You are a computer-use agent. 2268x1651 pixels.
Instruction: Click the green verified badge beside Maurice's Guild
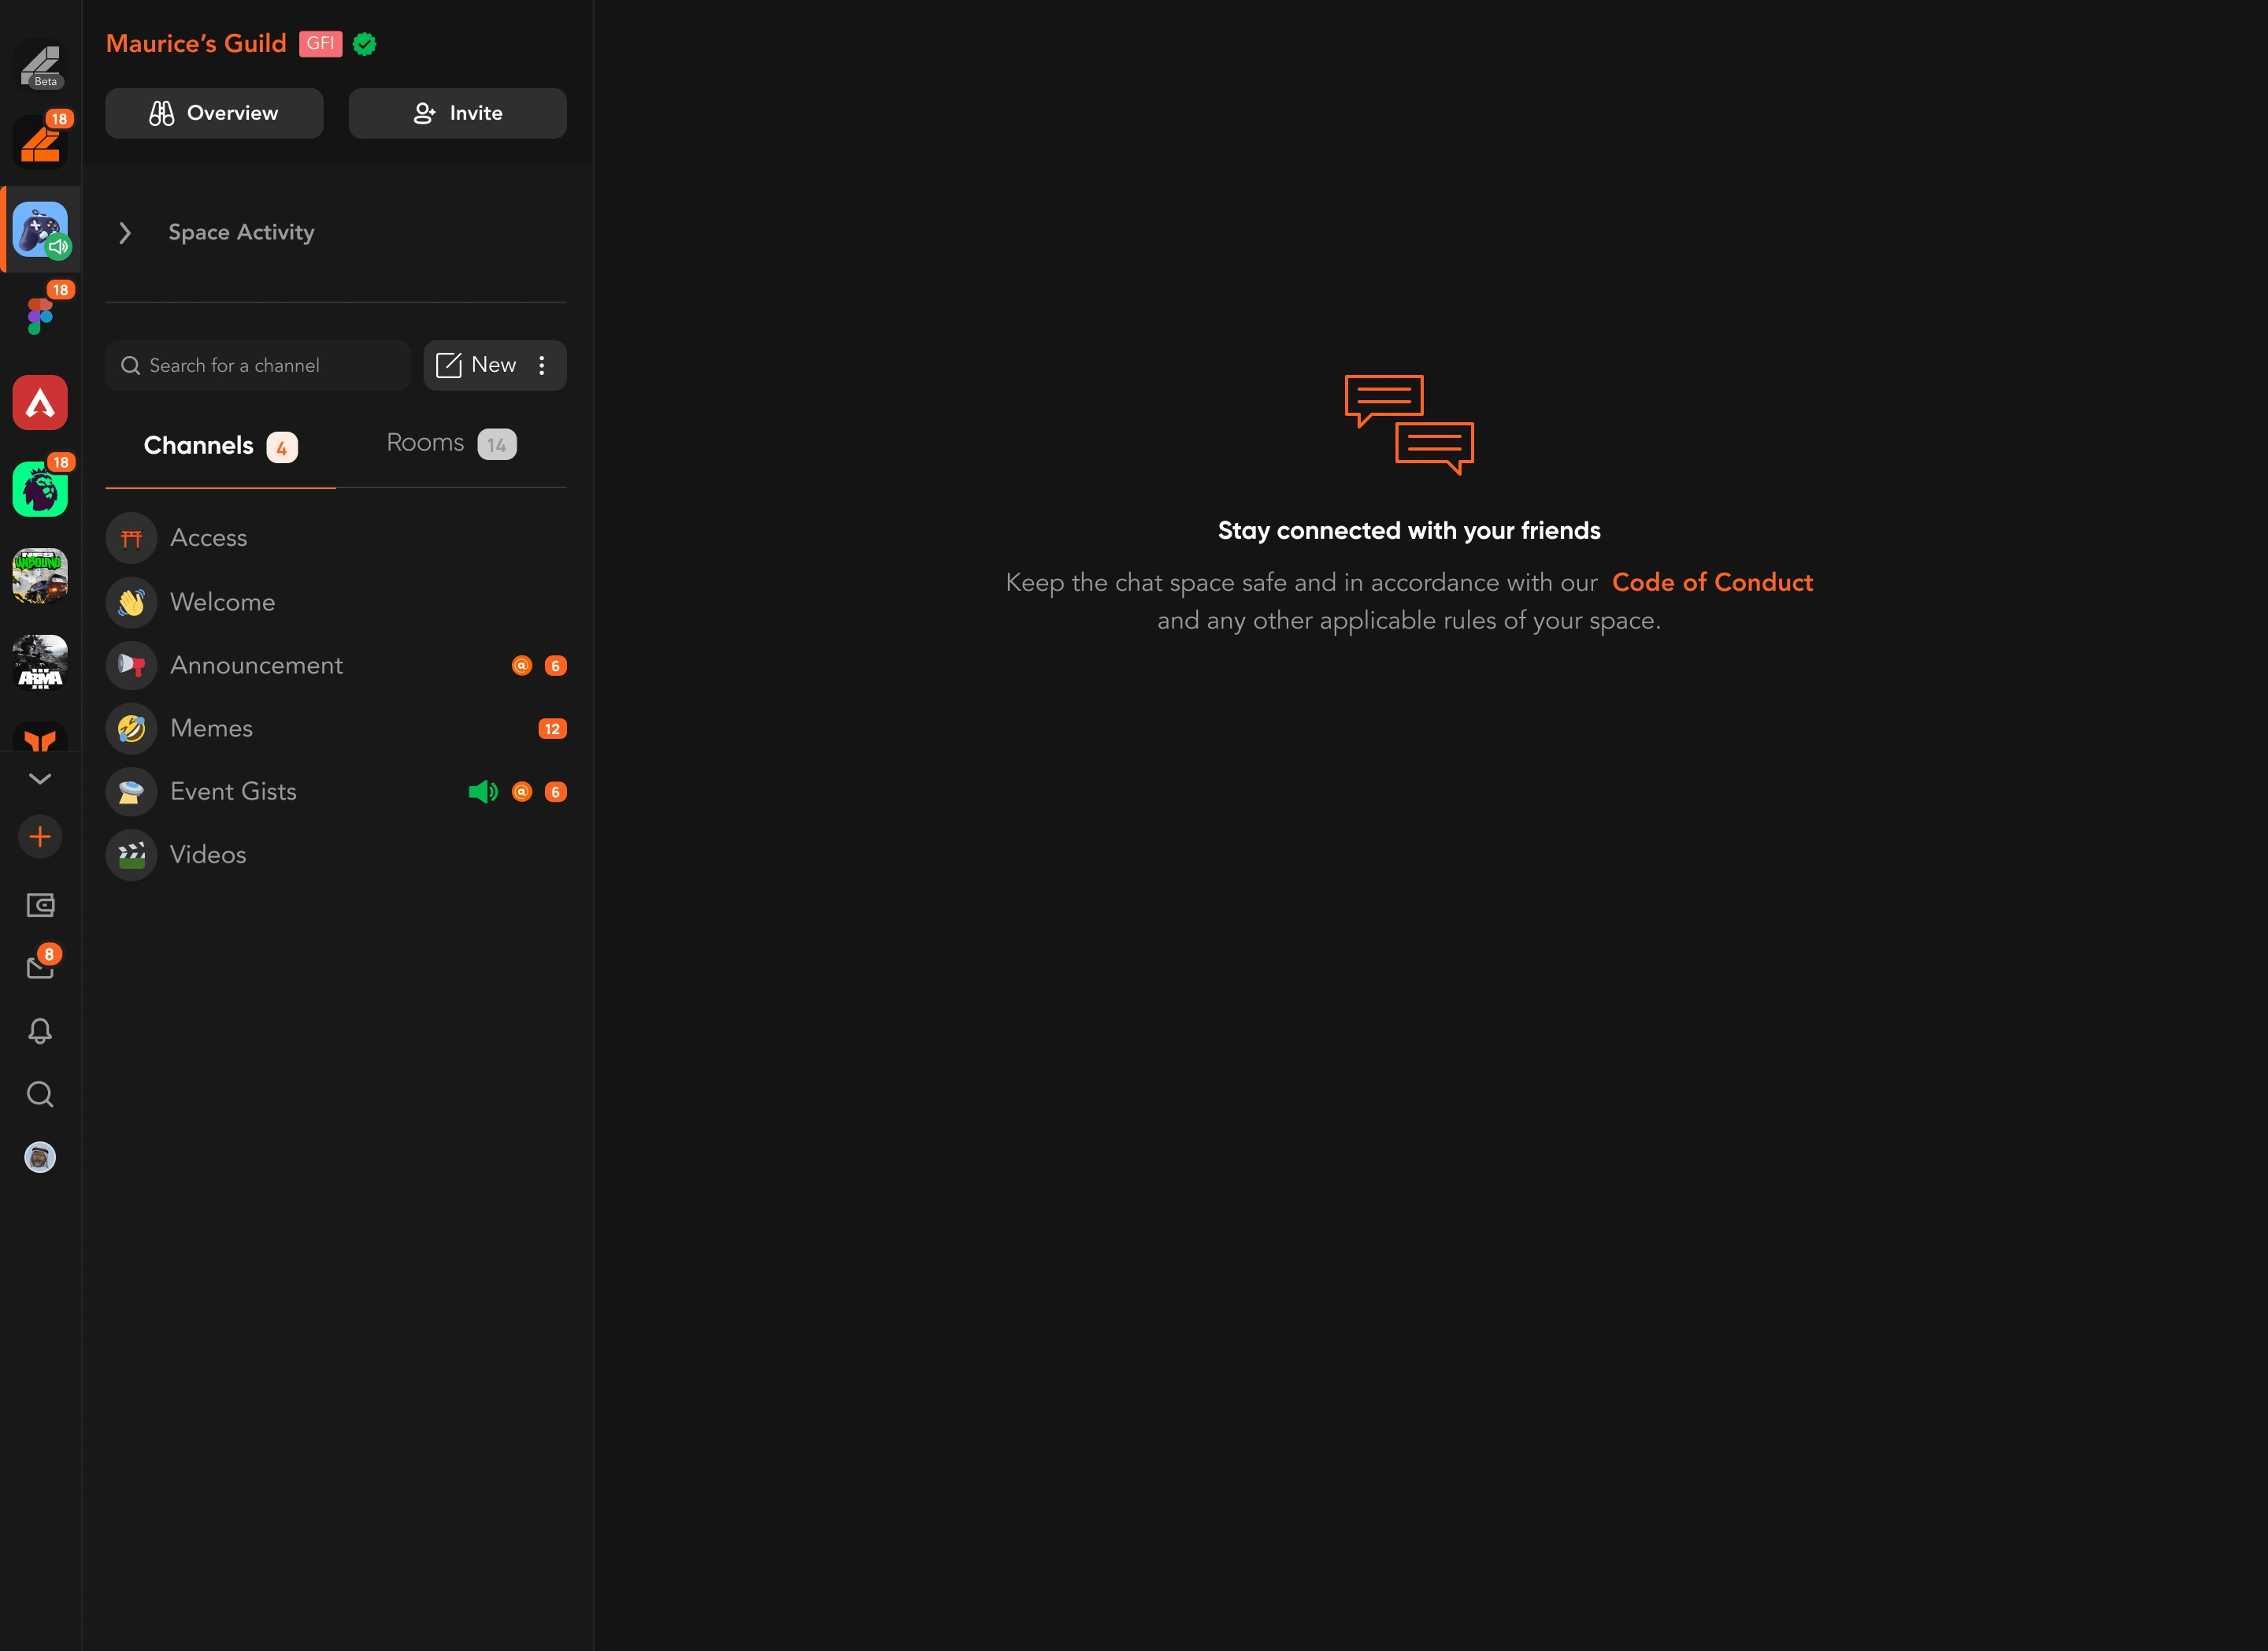click(x=364, y=43)
